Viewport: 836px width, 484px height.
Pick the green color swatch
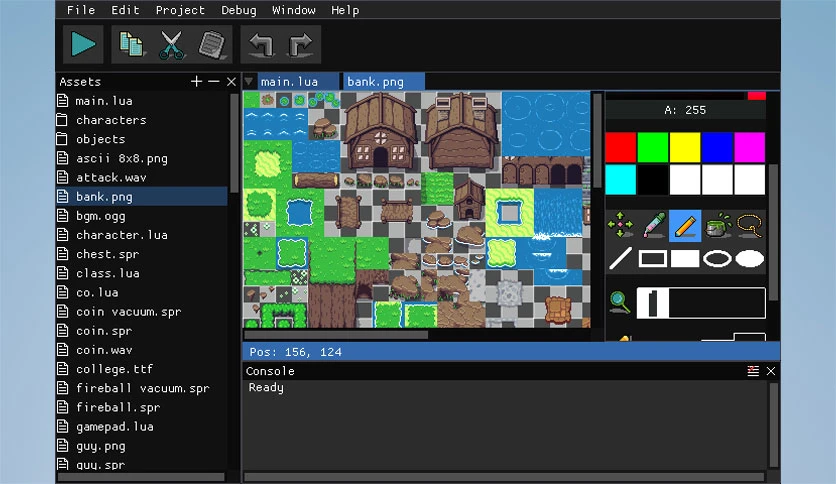653,147
